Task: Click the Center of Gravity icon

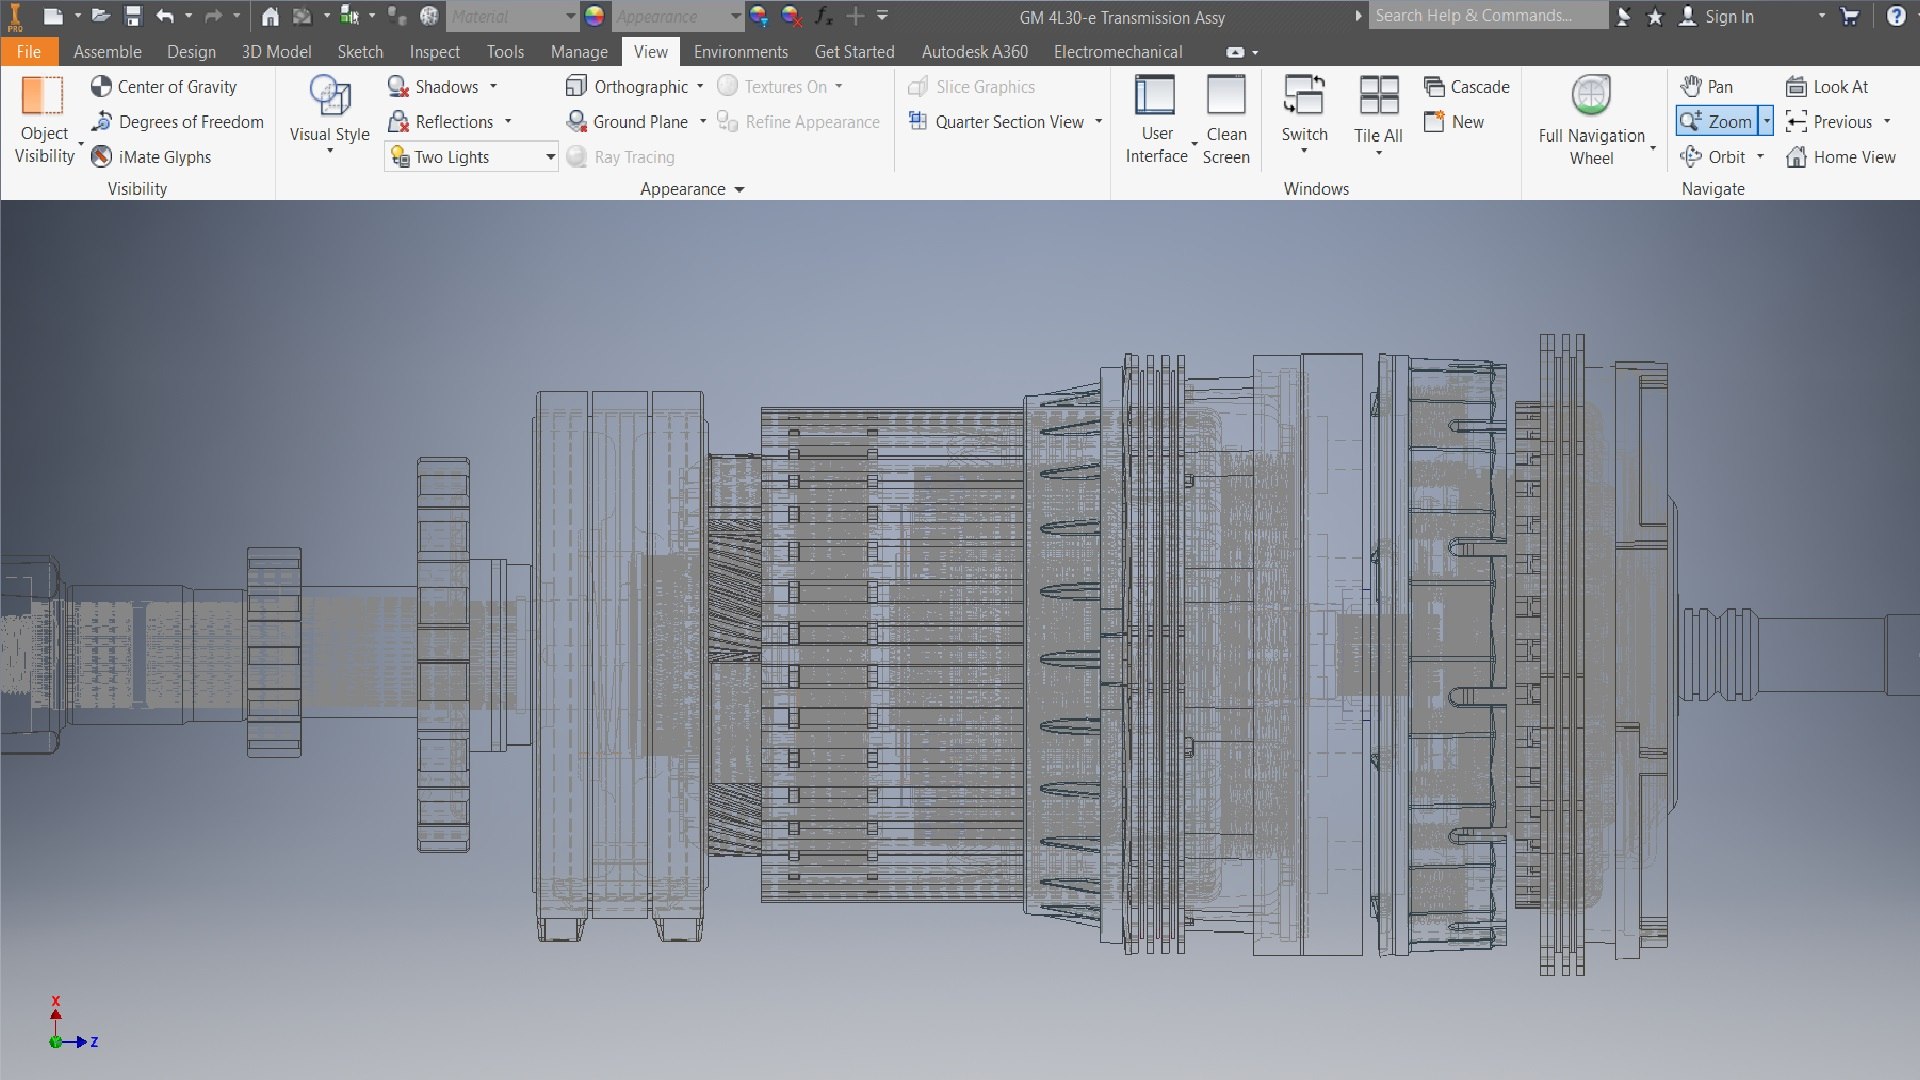Action: coord(101,87)
